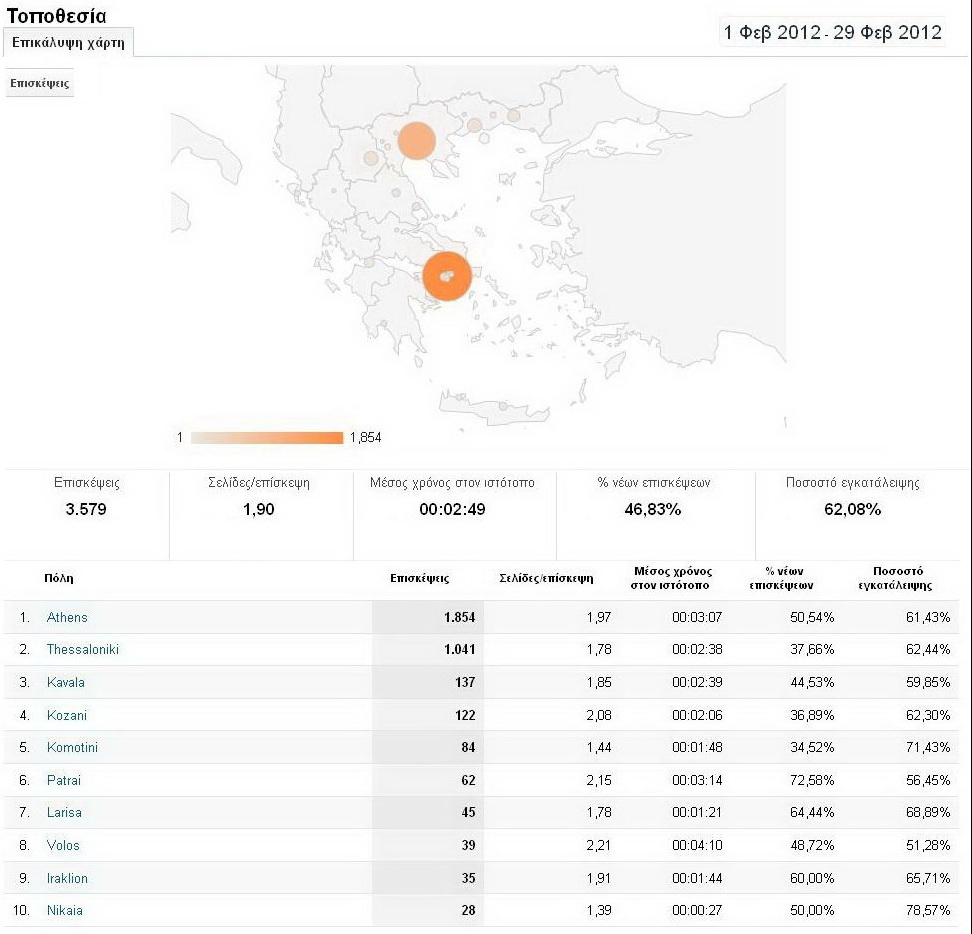Sort table by Σελίδες/επίσκεψη column header
Viewport: 972px width, 934px height.
(x=546, y=578)
